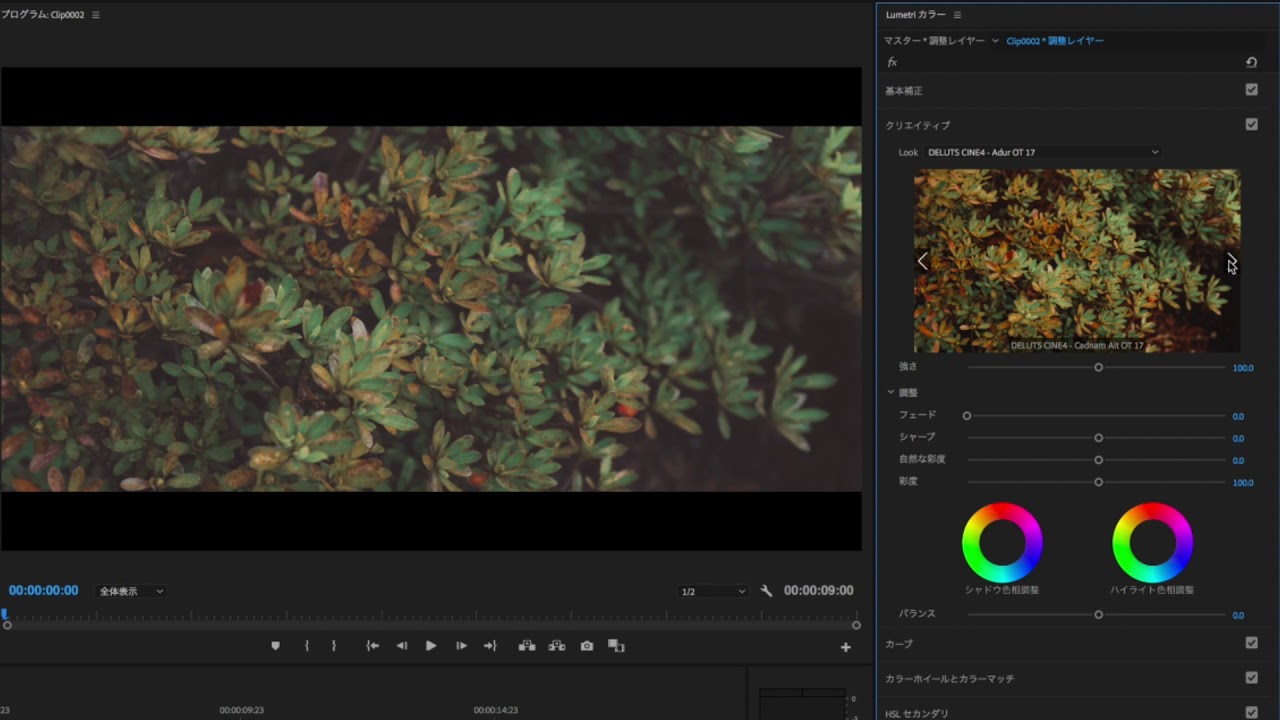Disable the クリエイティブ section checkbox

point(1251,125)
